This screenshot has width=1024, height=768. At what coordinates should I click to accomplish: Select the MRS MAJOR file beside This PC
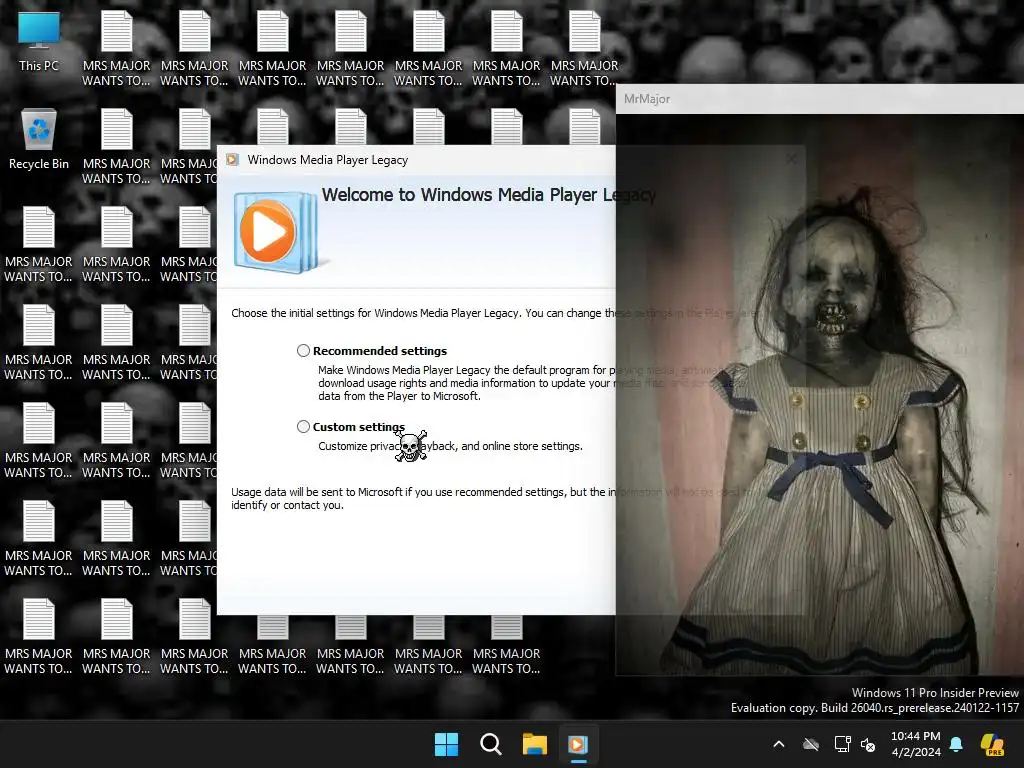click(x=116, y=48)
